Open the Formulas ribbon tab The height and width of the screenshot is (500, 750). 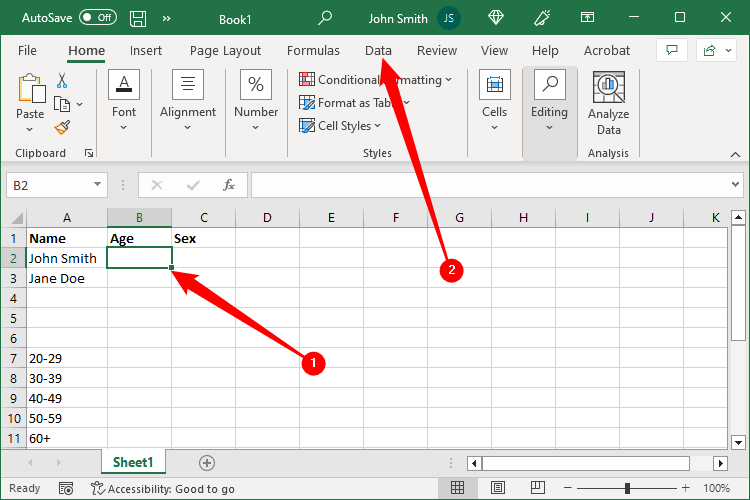click(x=313, y=51)
